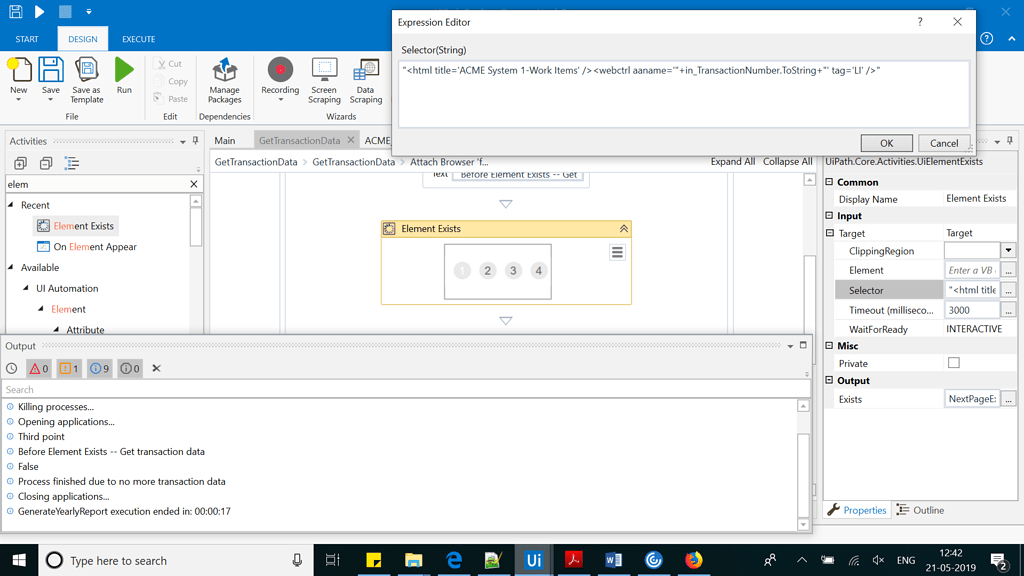The height and width of the screenshot is (576, 1024).
Task: Open the Main workflow tab
Action: (x=228, y=140)
